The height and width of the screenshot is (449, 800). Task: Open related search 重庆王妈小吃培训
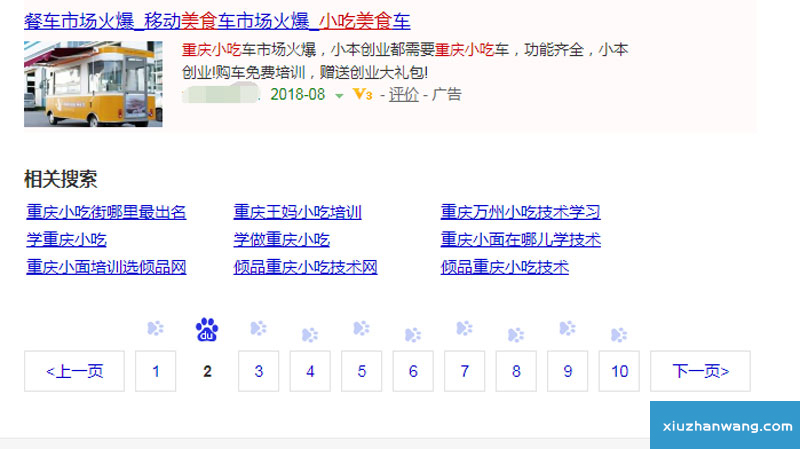pos(297,212)
